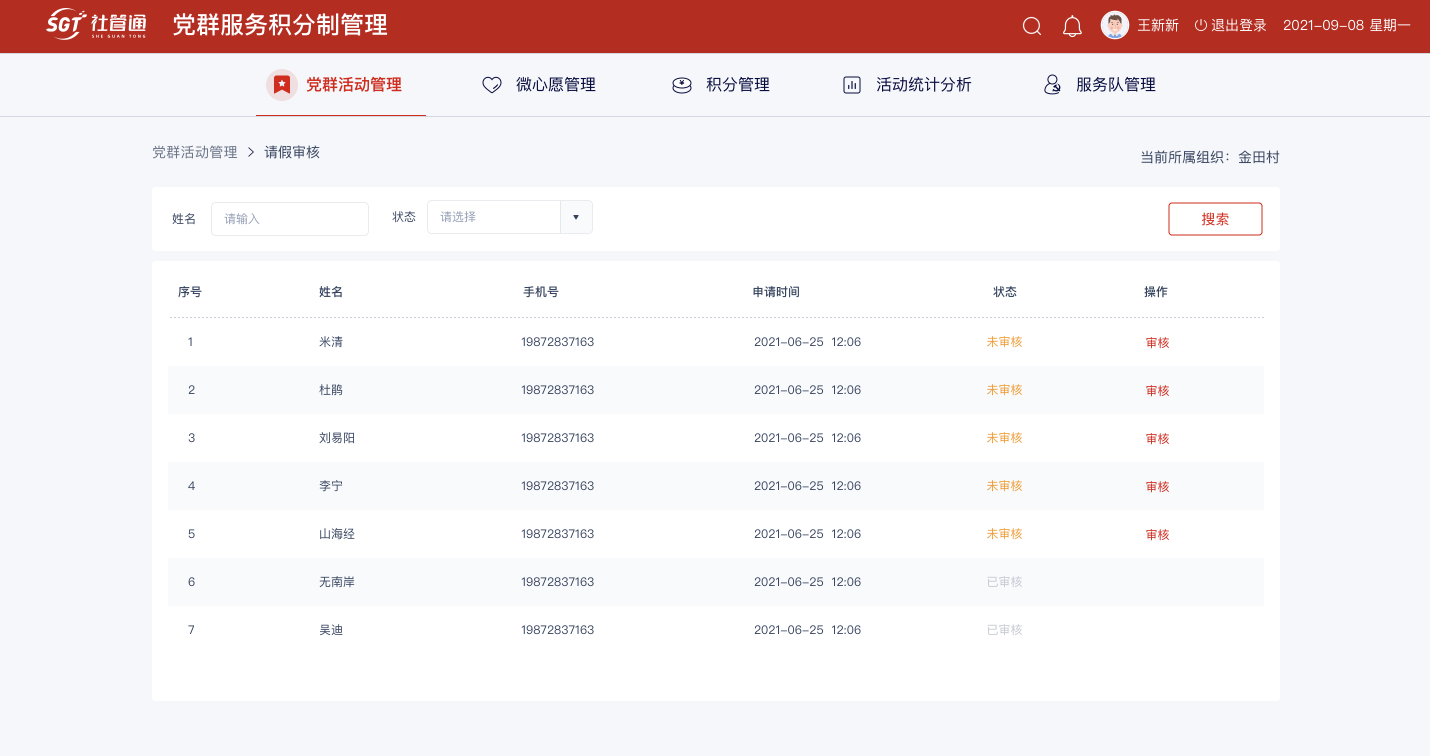Click the 搜索 button
The width and height of the screenshot is (1430, 756).
tap(1215, 219)
